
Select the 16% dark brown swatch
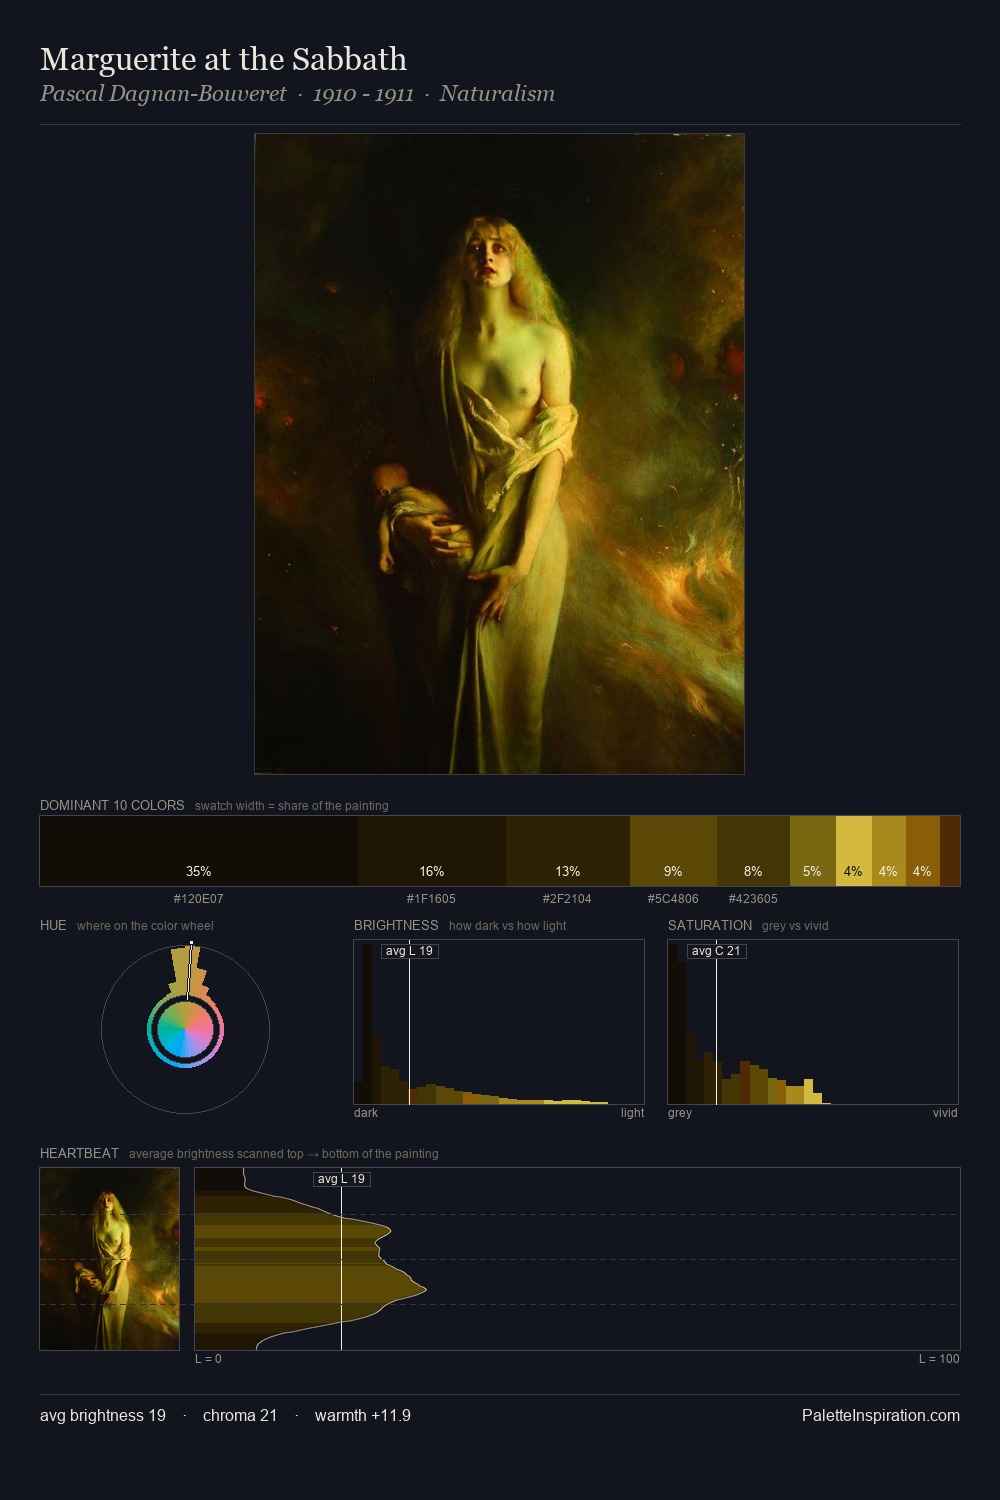tap(432, 851)
